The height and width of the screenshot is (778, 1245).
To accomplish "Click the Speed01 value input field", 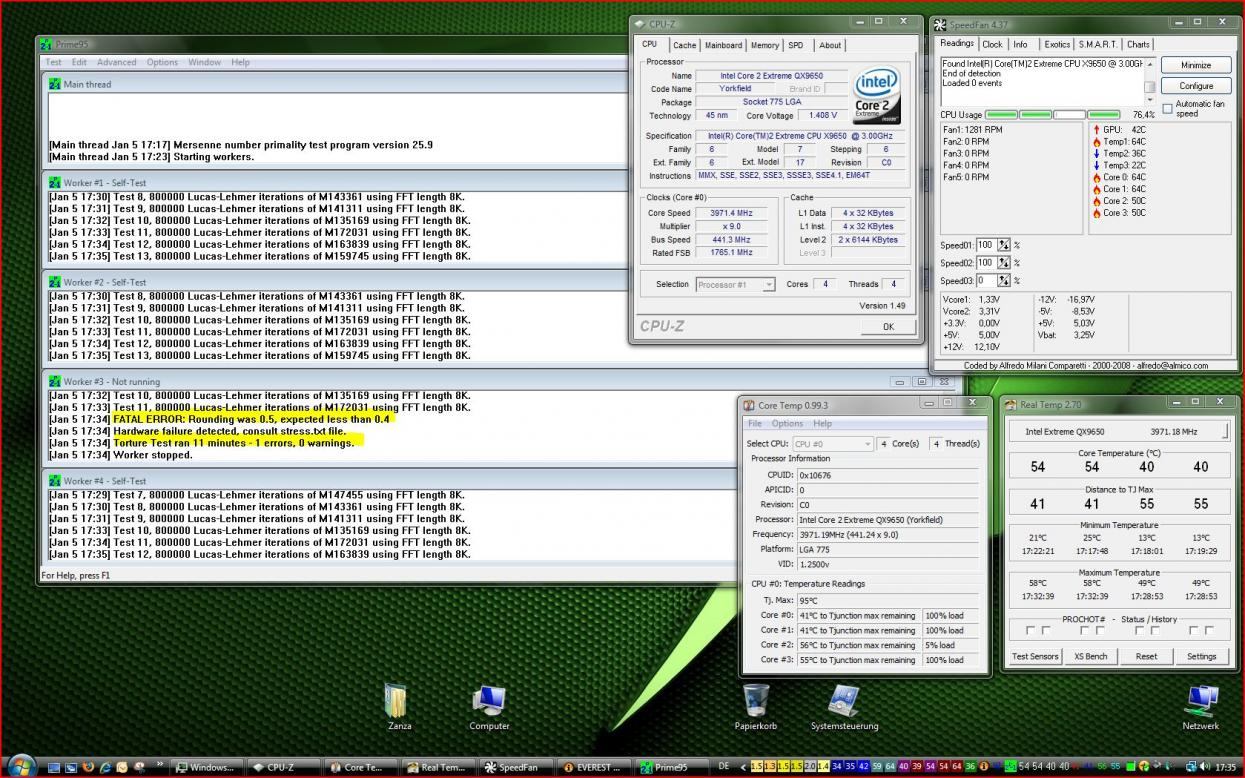I will pyautogui.click(x=986, y=245).
